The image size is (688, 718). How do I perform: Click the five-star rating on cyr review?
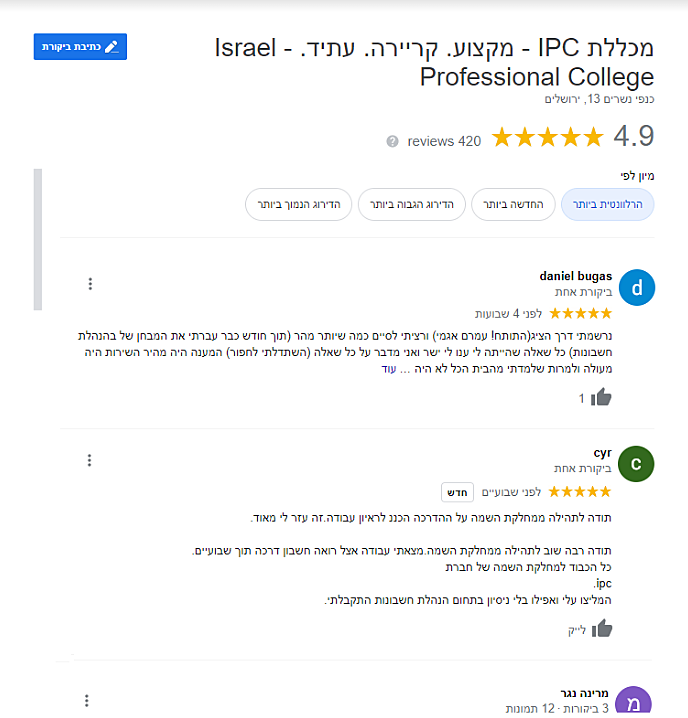pos(580,492)
